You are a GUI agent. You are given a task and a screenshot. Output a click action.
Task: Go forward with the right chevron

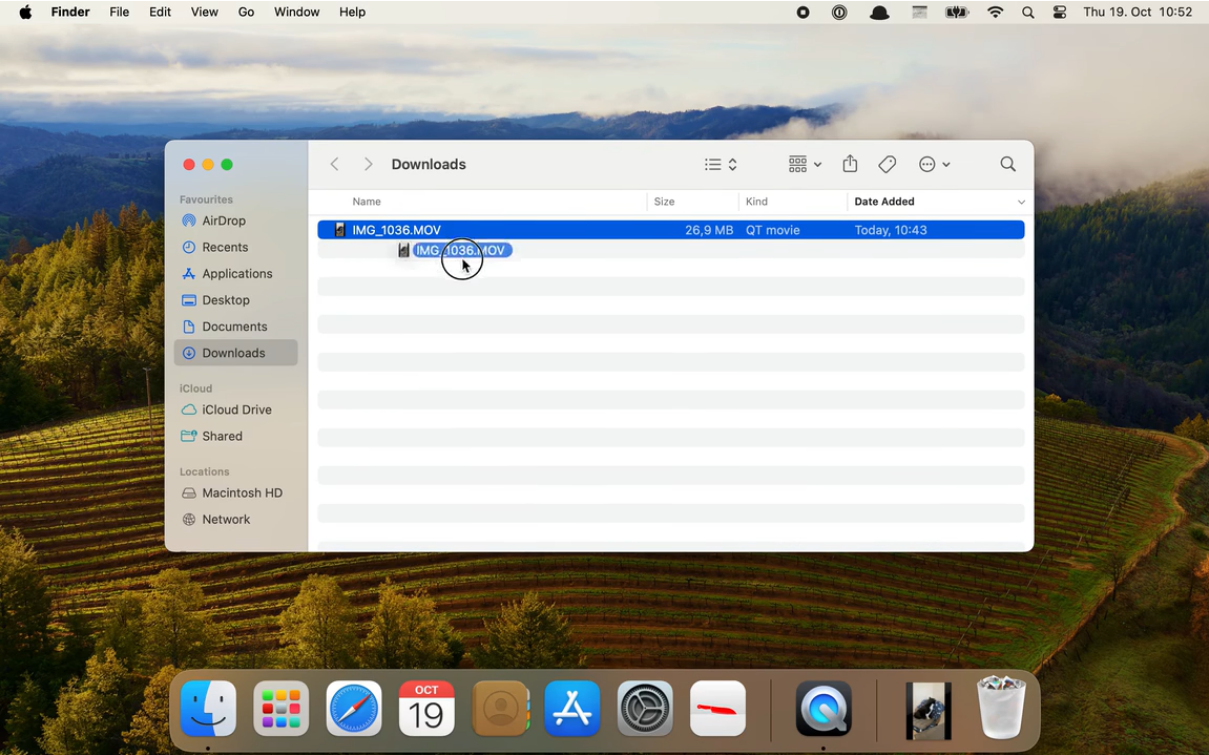pyautogui.click(x=368, y=164)
